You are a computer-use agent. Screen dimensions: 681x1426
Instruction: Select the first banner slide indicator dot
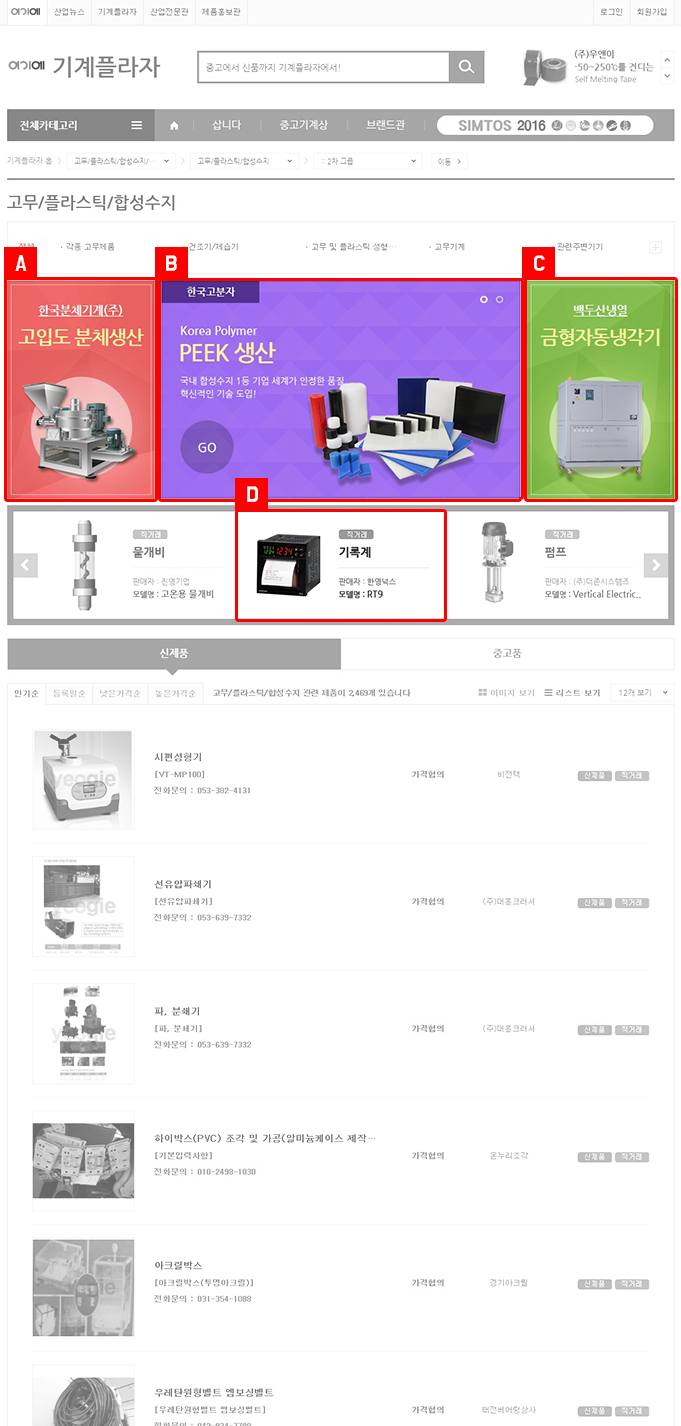[x=483, y=299]
